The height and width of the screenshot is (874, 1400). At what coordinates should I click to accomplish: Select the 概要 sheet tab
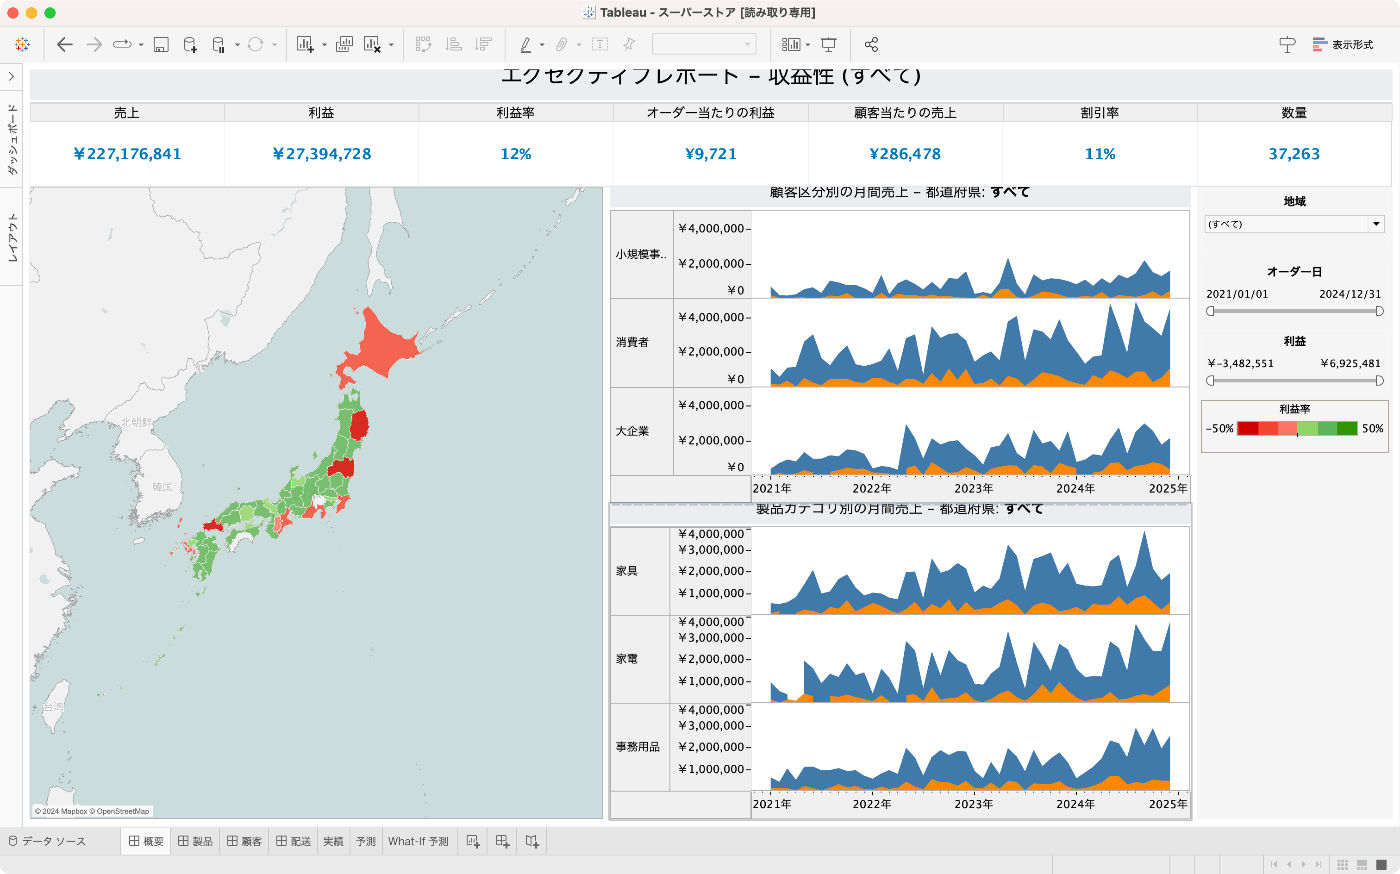pos(146,841)
